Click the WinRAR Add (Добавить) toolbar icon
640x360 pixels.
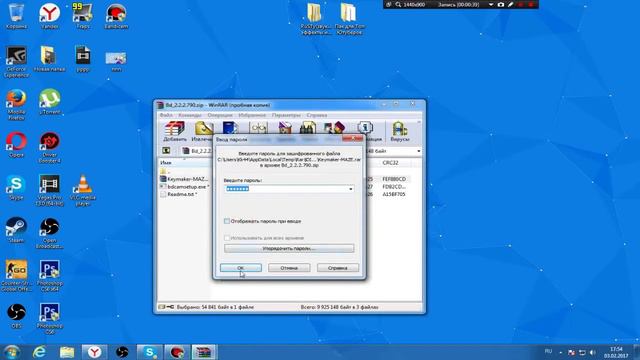pos(175,131)
